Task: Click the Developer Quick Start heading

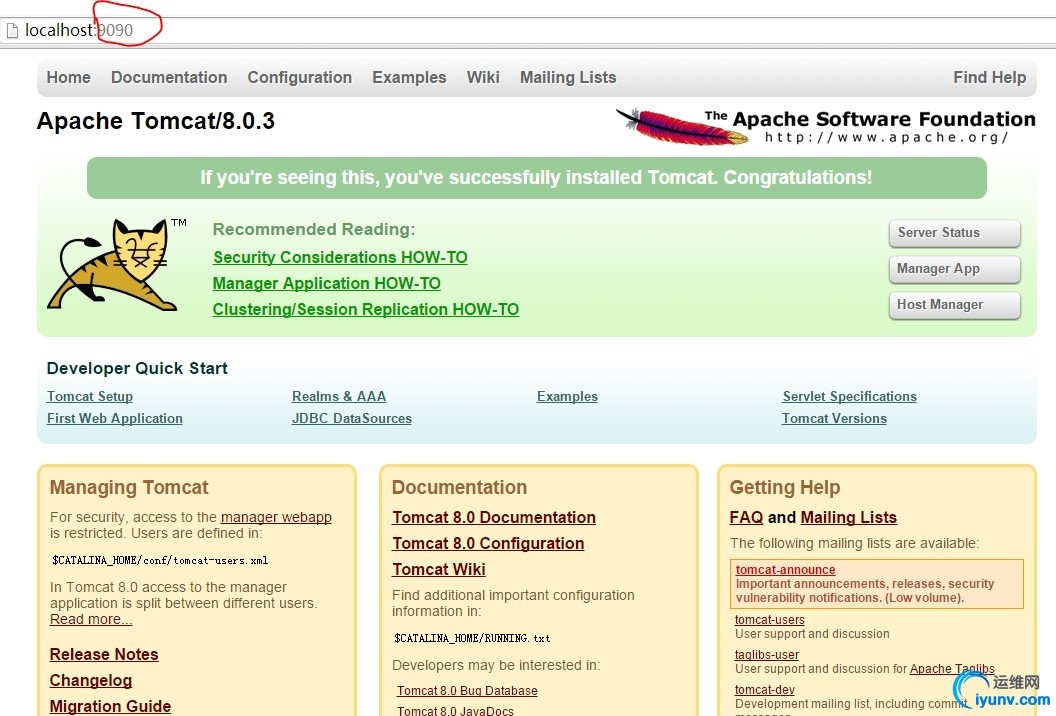Action: 137,368
